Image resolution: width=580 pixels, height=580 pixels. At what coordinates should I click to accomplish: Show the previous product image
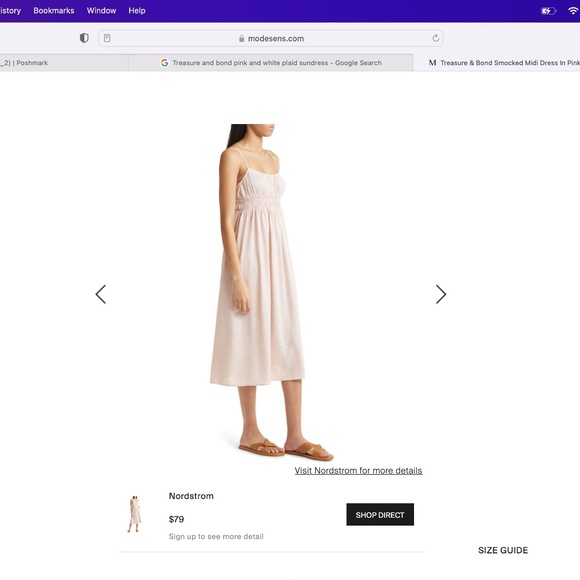(101, 294)
